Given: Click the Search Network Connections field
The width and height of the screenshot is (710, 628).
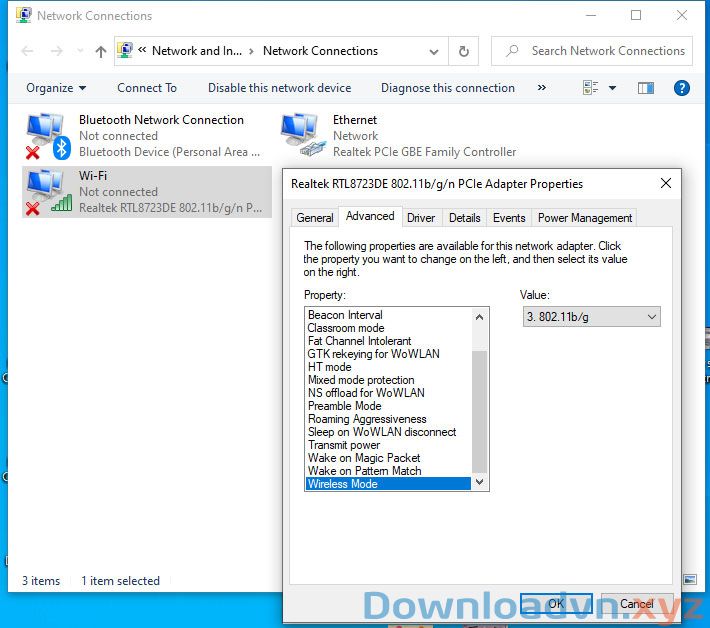Looking at the screenshot, I should [x=592, y=51].
